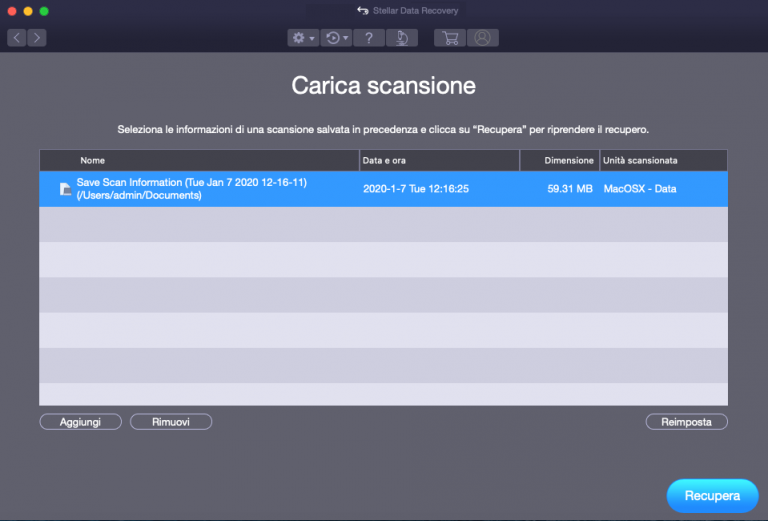Click the user account profile icon
The image size is (768, 521).
coord(483,38)
